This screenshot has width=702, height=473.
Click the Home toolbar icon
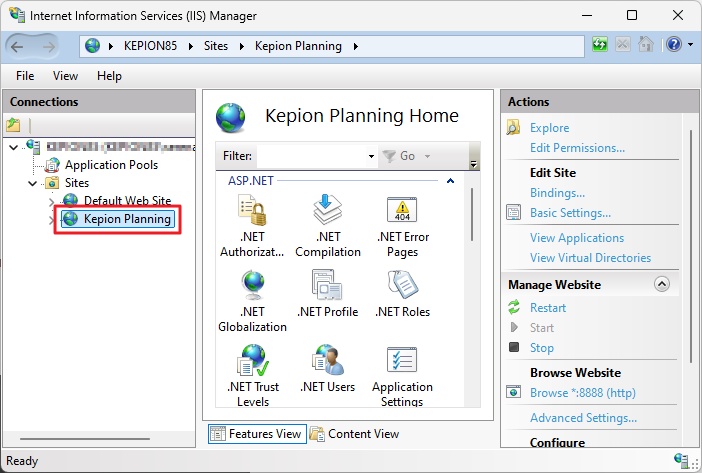pos(646,45)
